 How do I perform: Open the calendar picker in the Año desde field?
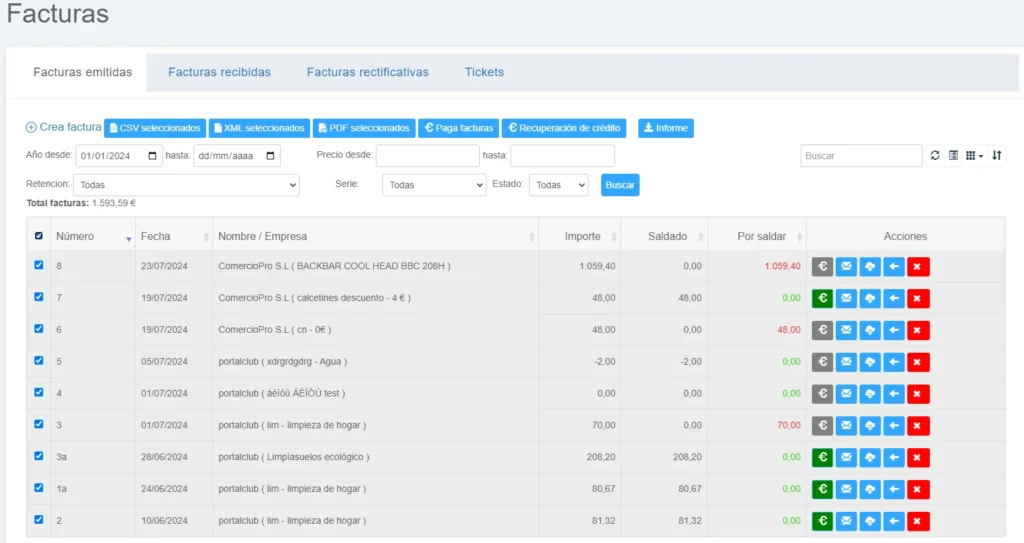coord(152,156)
